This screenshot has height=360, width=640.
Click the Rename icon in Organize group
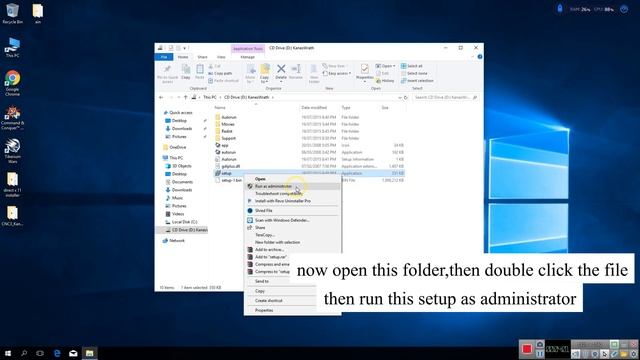[x=296, y=72]
